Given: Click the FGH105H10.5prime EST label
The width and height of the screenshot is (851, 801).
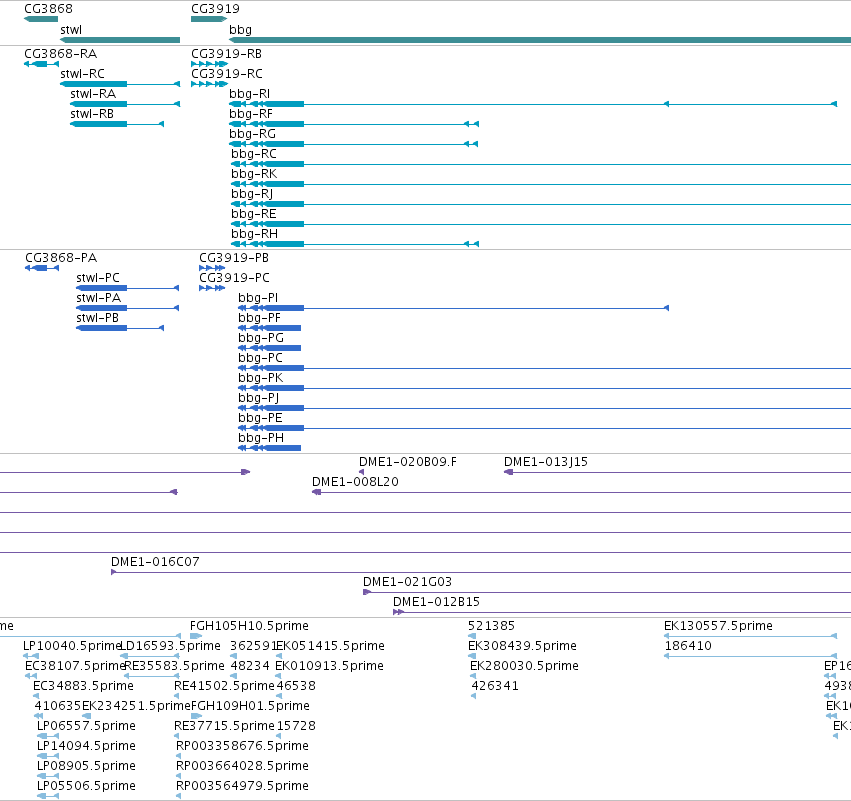Looking at the screenshot, I should [x=249, y=626].
